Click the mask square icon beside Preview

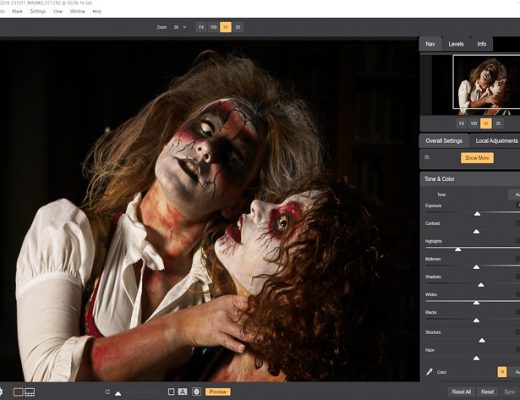coord(171,392)
